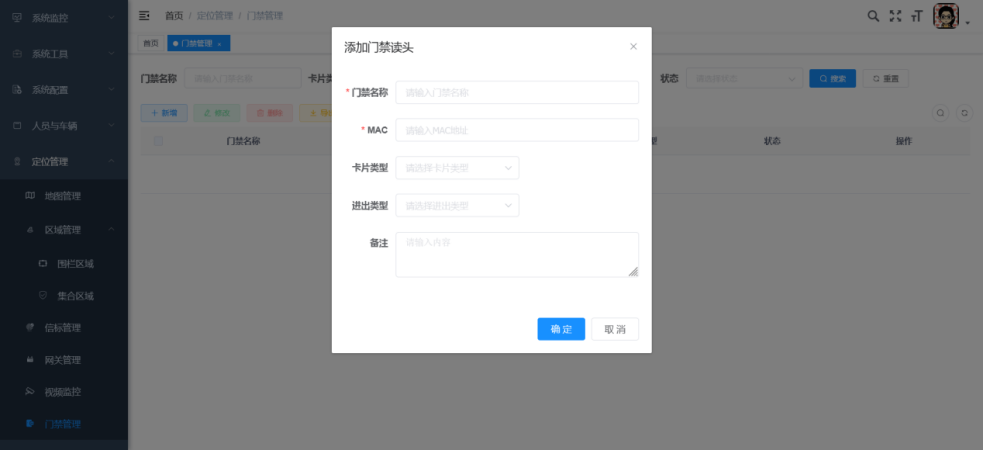The width and height of the screenshot is (983, 450).
Task: Click the round refresh icon above table
Action: tap(965, 113)
